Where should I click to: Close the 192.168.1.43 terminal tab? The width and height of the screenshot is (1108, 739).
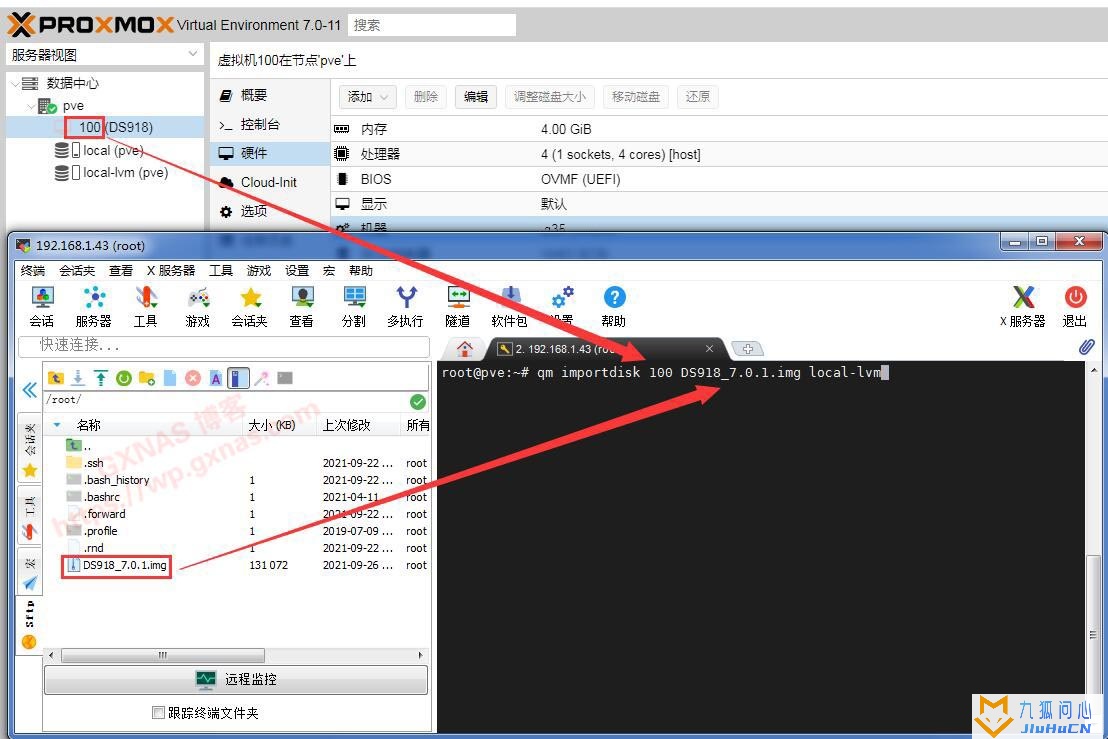[709, 348]
